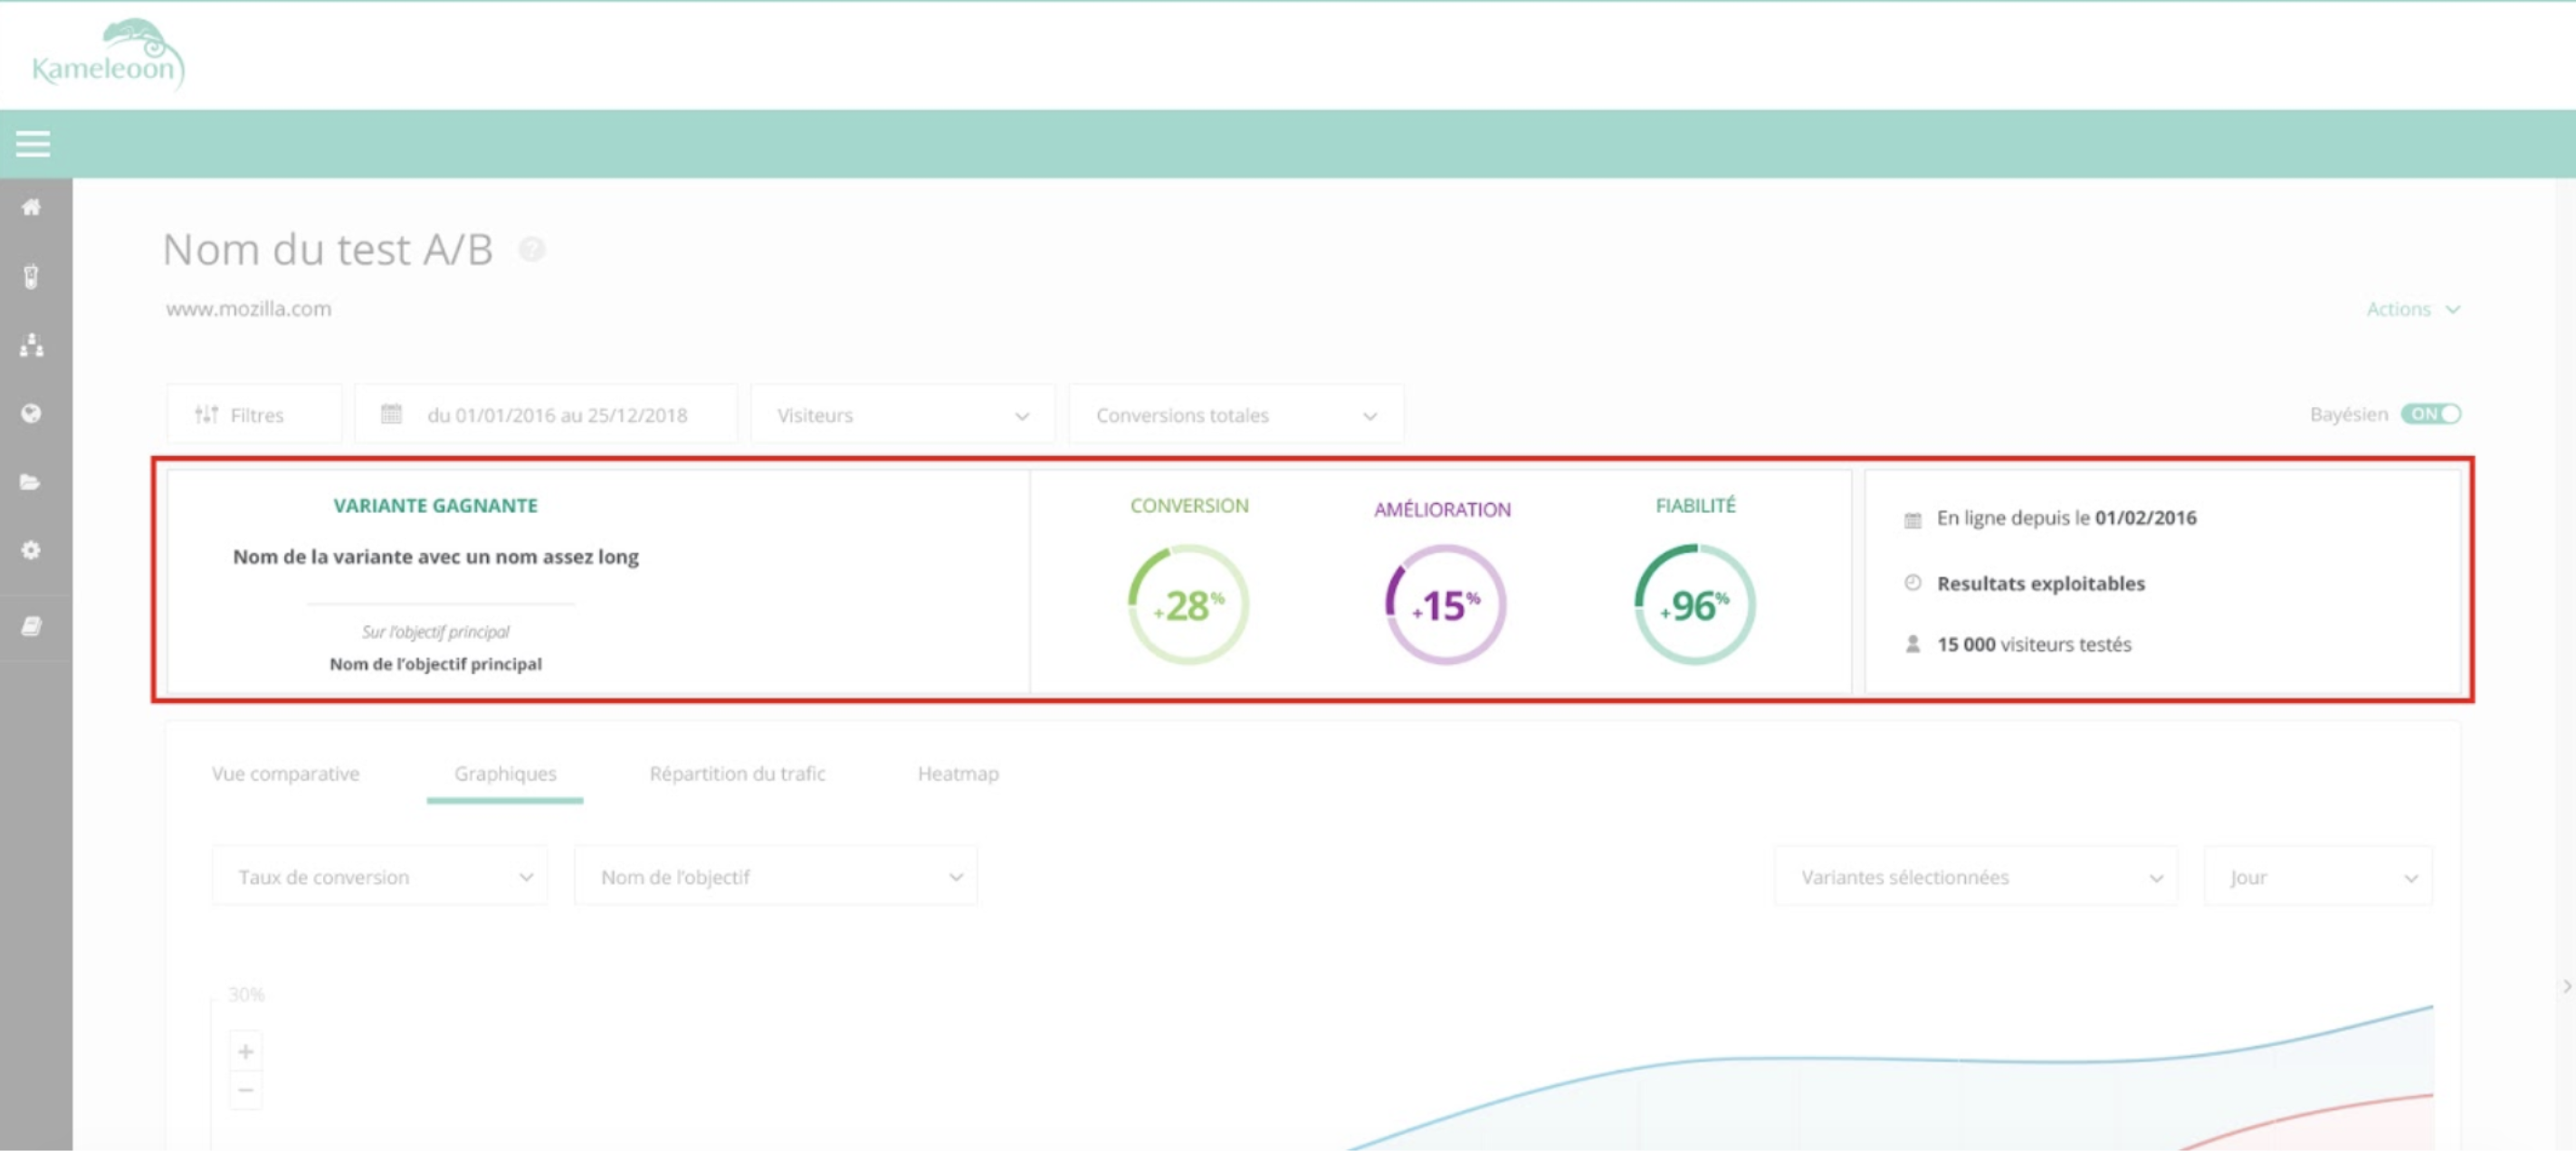Expand right side panel chevron
2576x1151 pixels.
2566,986
